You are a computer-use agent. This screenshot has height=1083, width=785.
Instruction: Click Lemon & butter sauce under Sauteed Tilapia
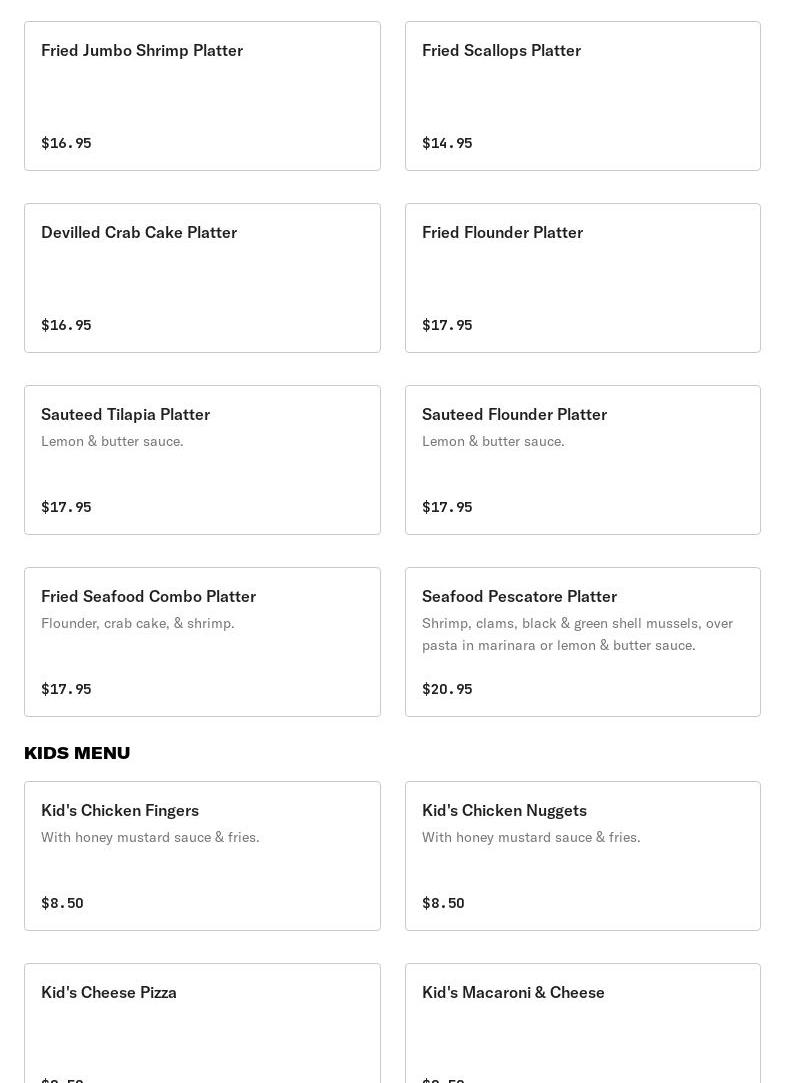[112, 441]
